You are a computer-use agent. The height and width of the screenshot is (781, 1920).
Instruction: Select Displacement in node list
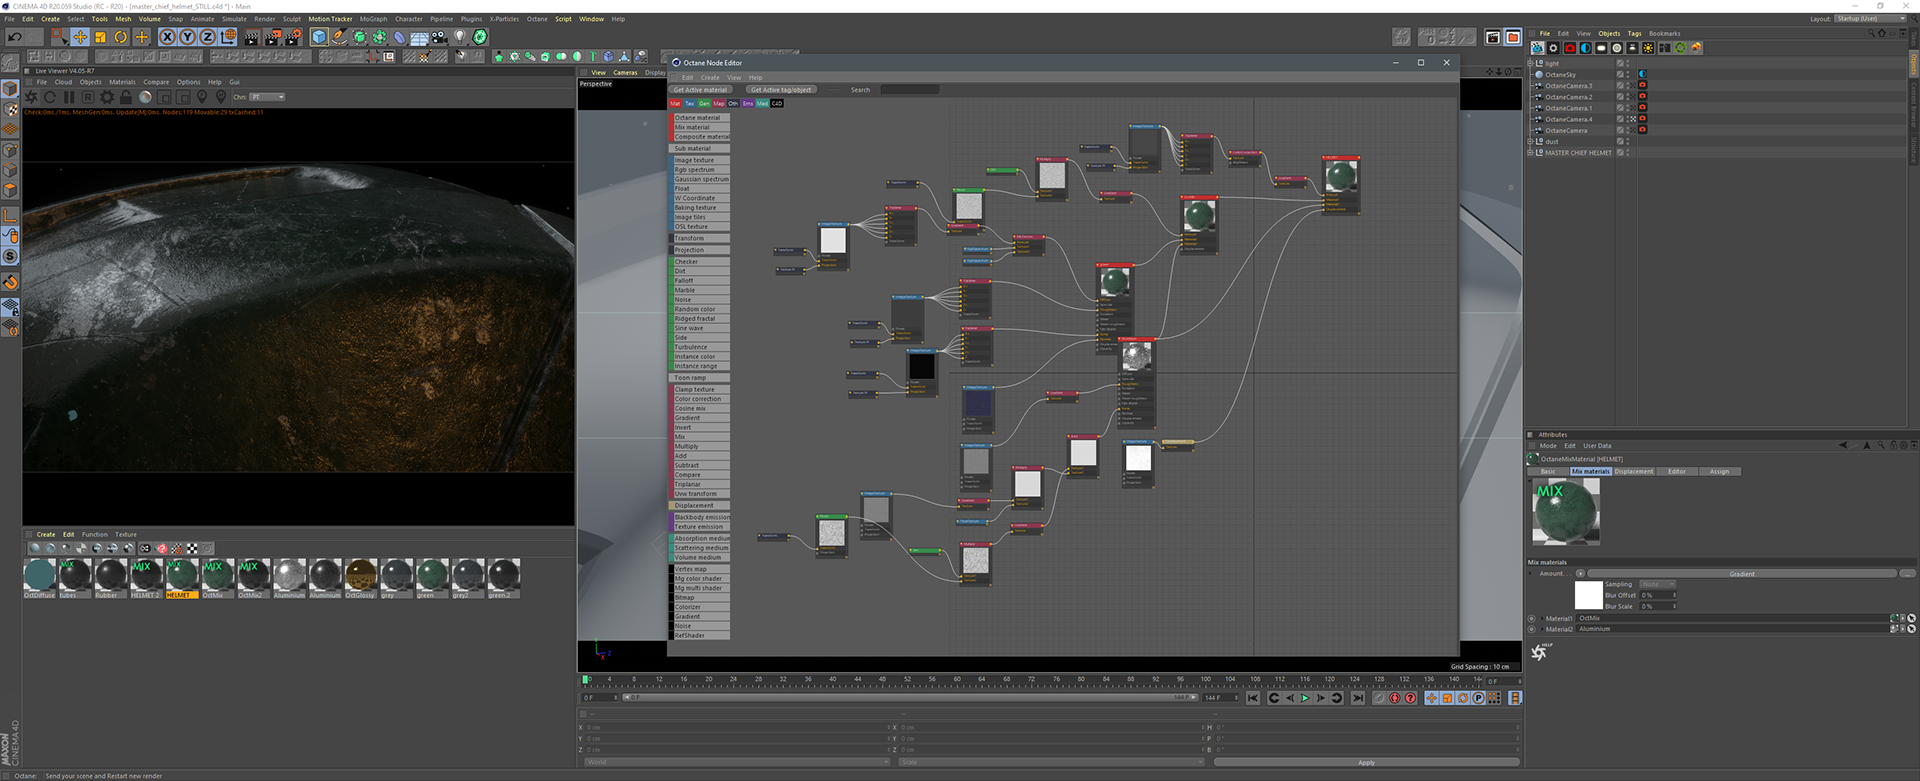(x=700, y=505)
